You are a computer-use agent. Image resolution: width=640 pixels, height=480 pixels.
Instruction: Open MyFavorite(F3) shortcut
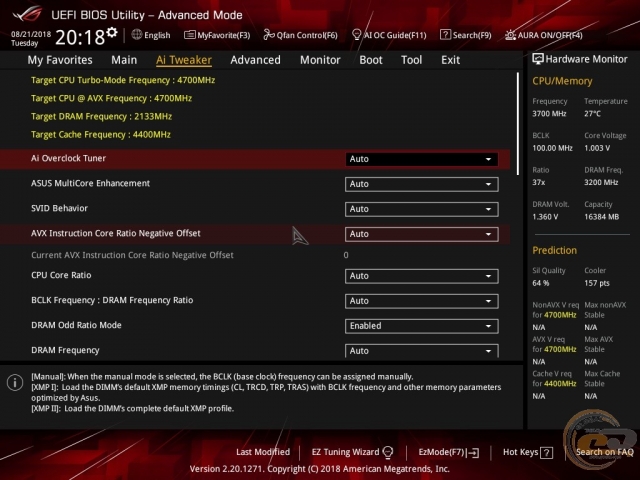(x=217, y=35)
